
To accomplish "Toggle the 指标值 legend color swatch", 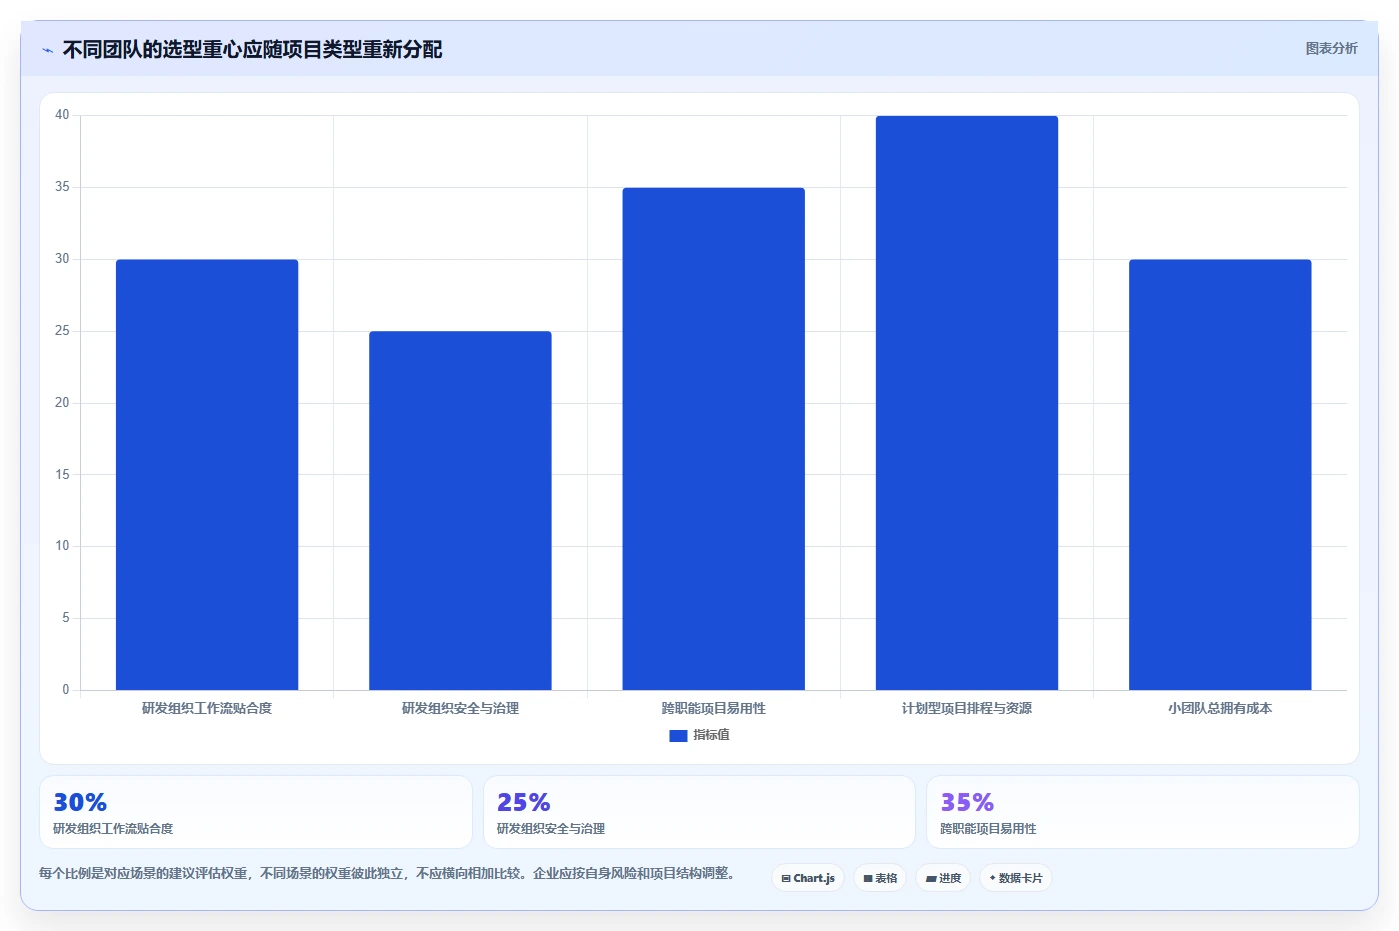I will pyautogui.click(x=678, y=735).
